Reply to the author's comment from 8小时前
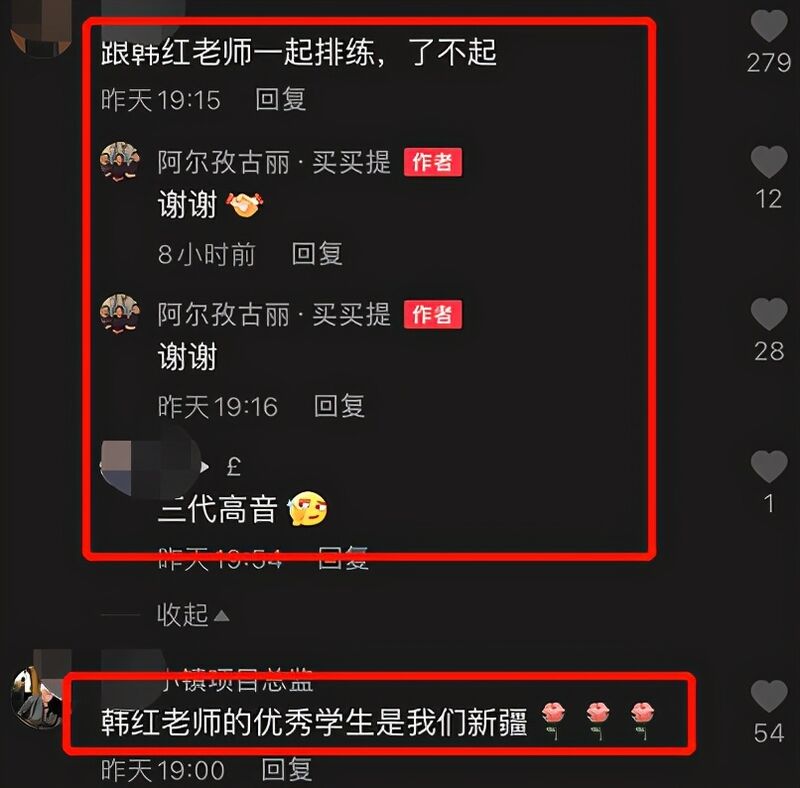Screen dimensions: 800x788 [x=317, y=254]
